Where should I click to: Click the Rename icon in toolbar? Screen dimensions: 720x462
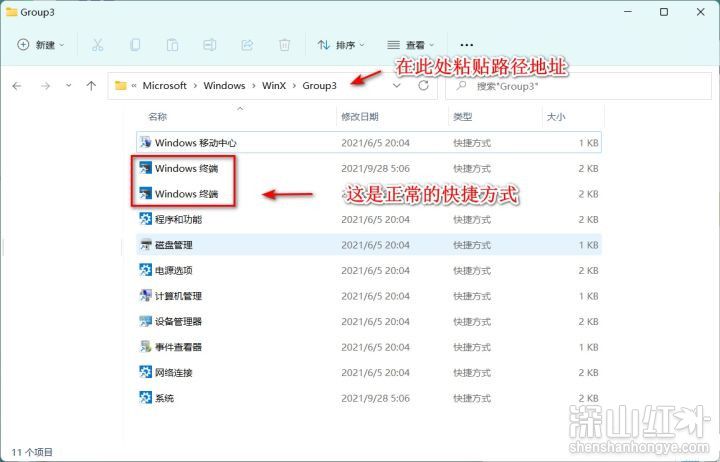(x=210, y=45)
